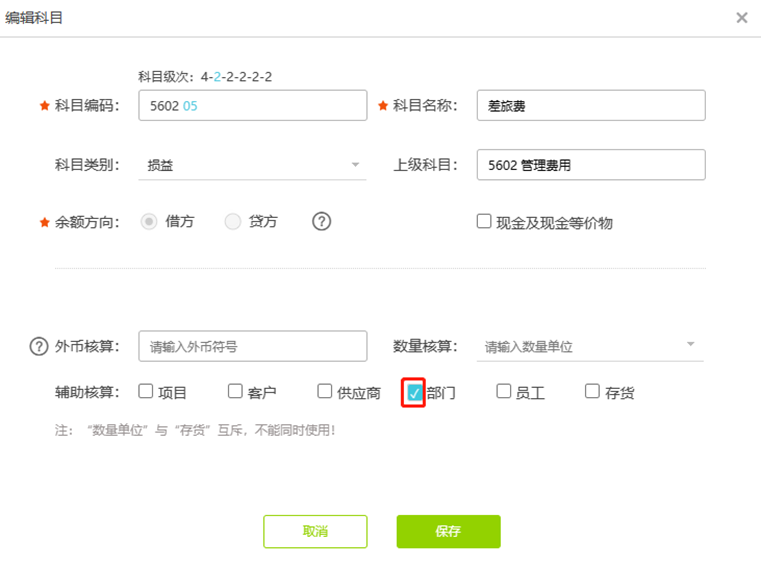Check the 存货 checkbox
Screen dimensions: 761x565
pyautogui.click(x=593, y=392)
